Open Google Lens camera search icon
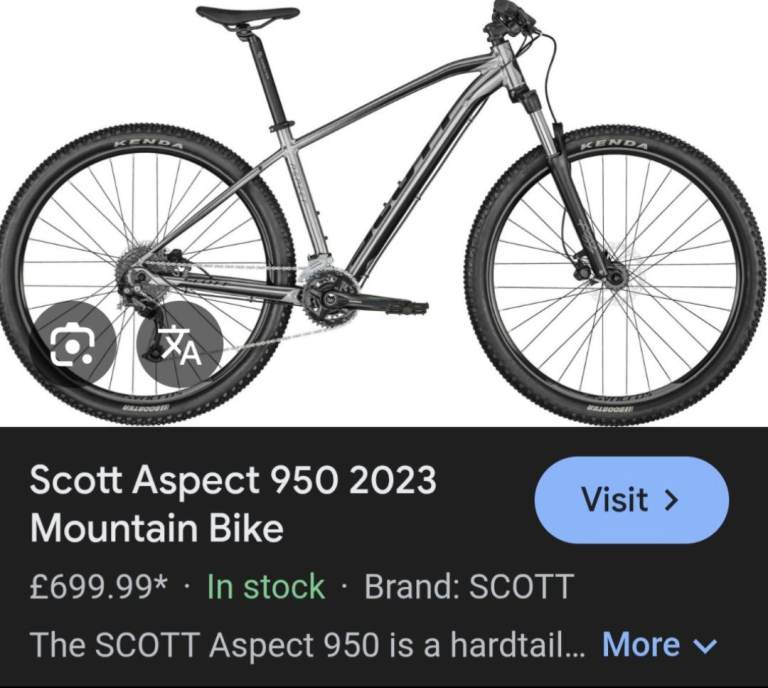The height and width of the screenshot is (688, 768). tap(72, 343)
